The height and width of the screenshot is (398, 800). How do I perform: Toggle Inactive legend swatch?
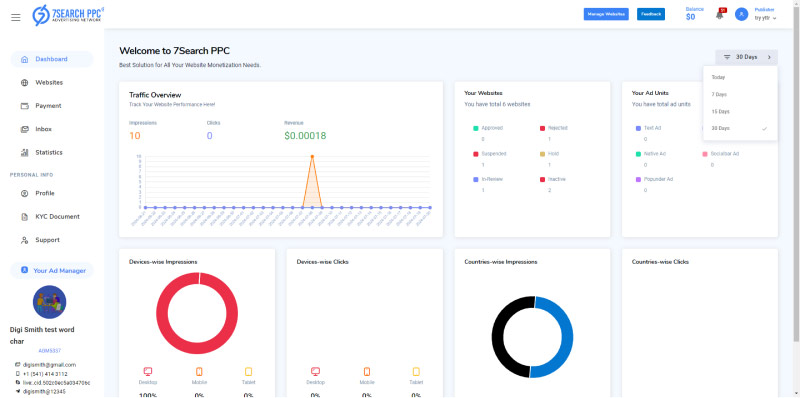pos(542,180)
